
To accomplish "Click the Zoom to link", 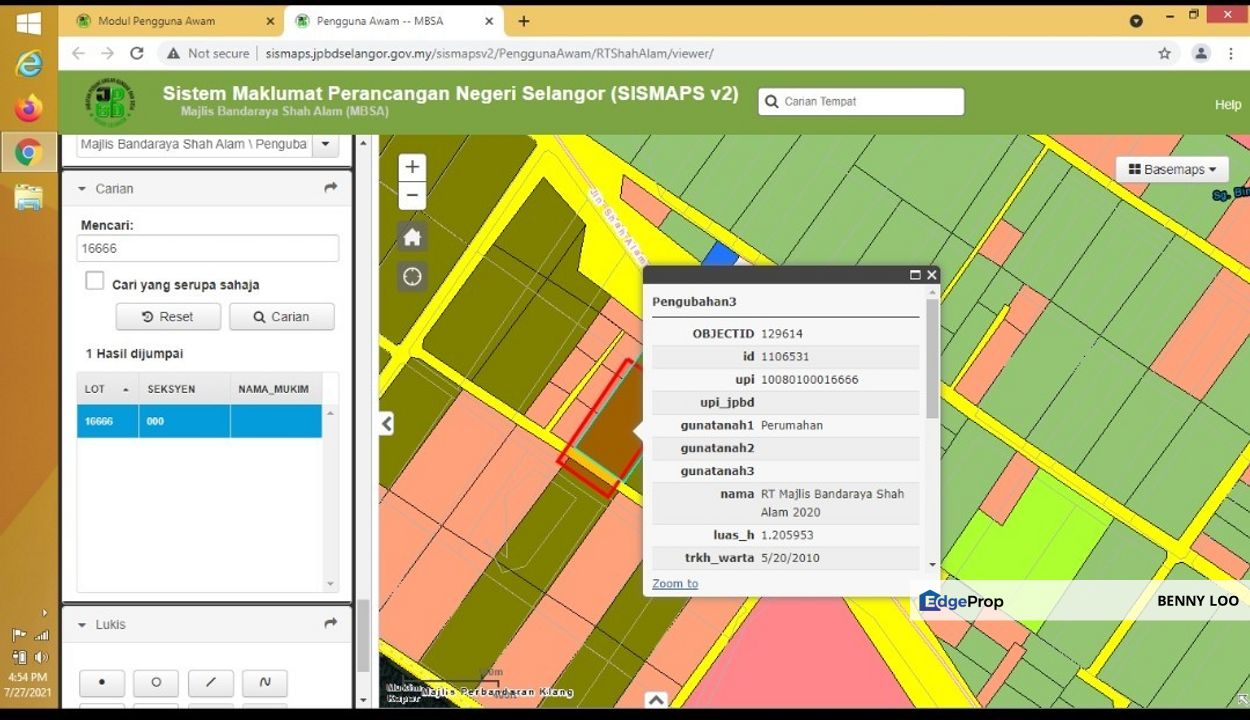I will coord(675,584).
